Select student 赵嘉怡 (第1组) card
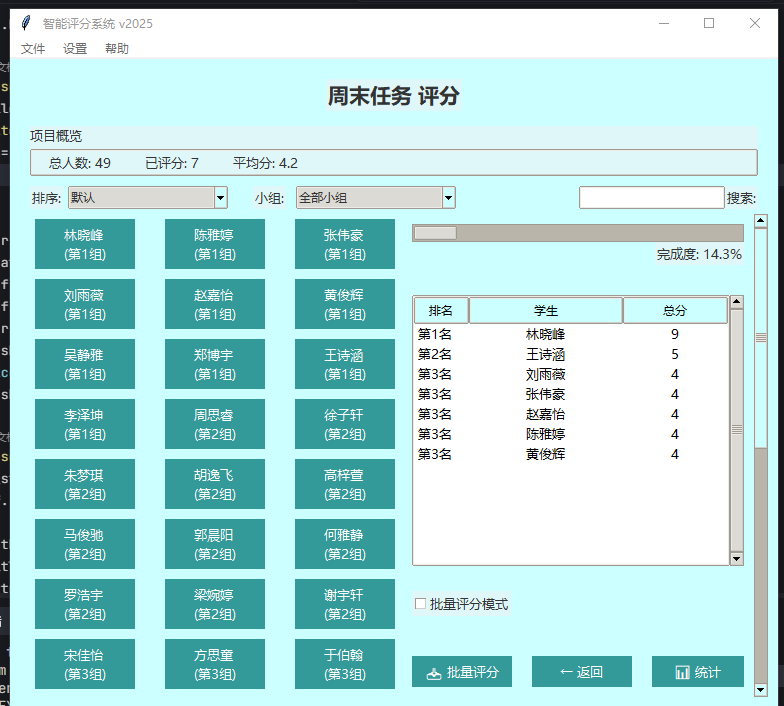The width and height of the screenshot is (784, 706). point(215,304)
